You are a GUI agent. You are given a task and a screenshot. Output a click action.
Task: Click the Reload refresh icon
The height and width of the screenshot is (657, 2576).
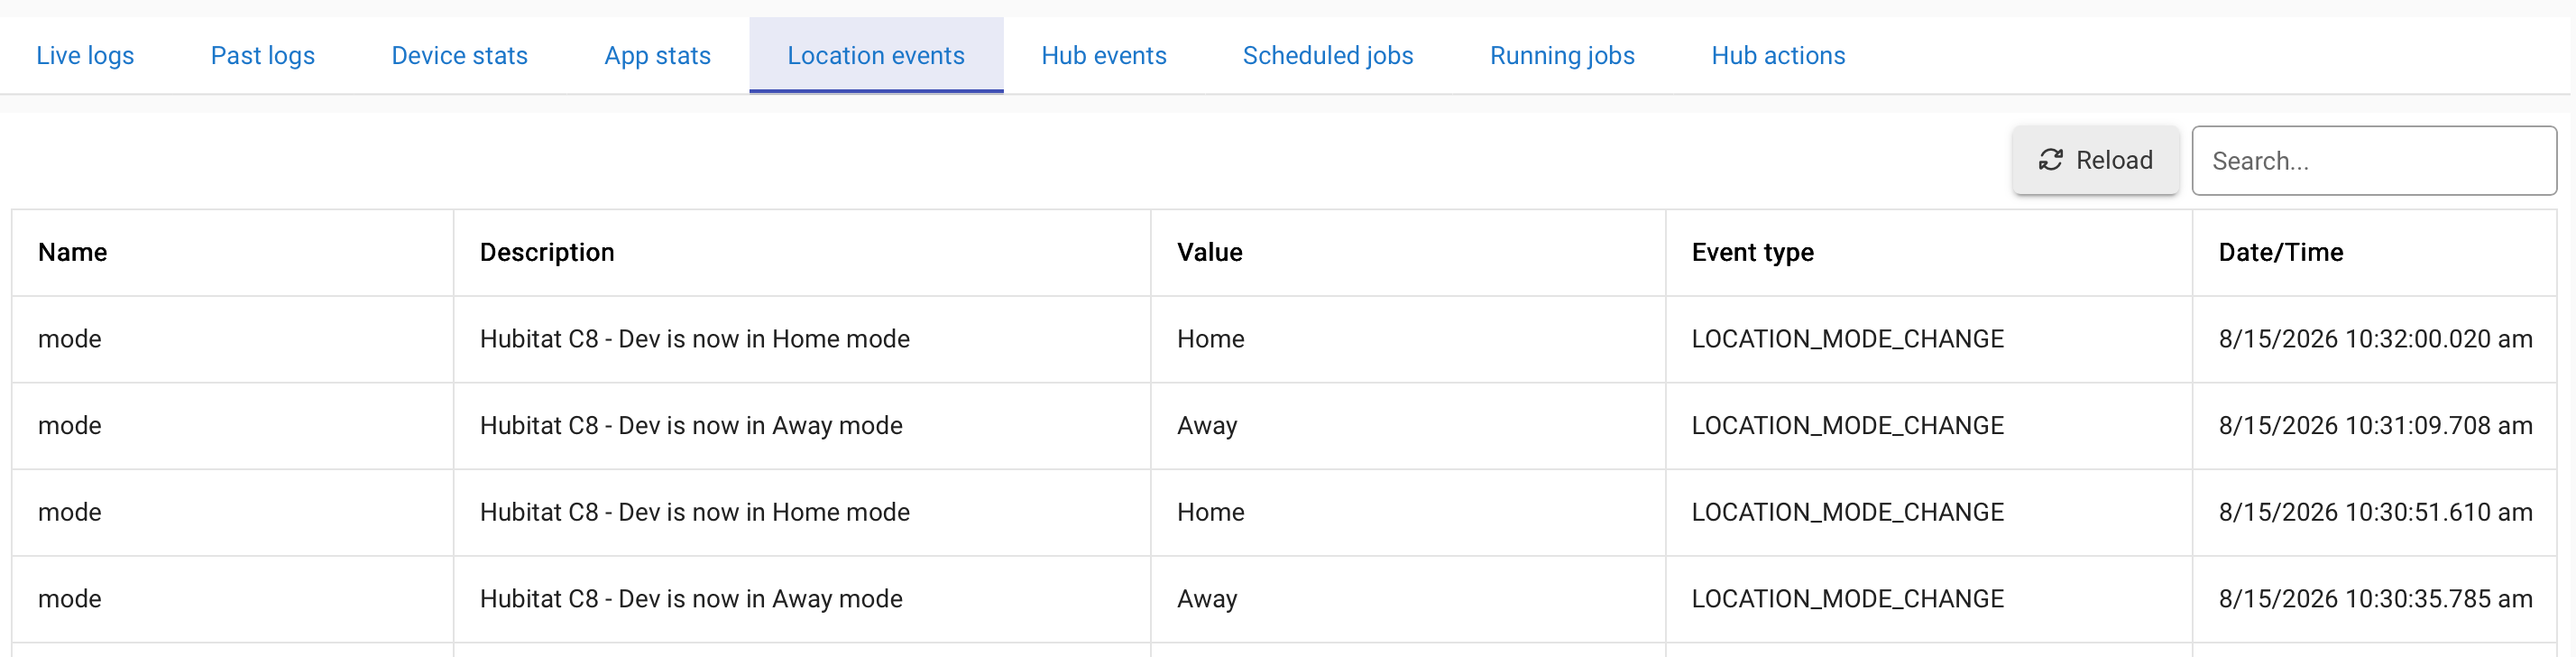click(x=2050, y=160)
